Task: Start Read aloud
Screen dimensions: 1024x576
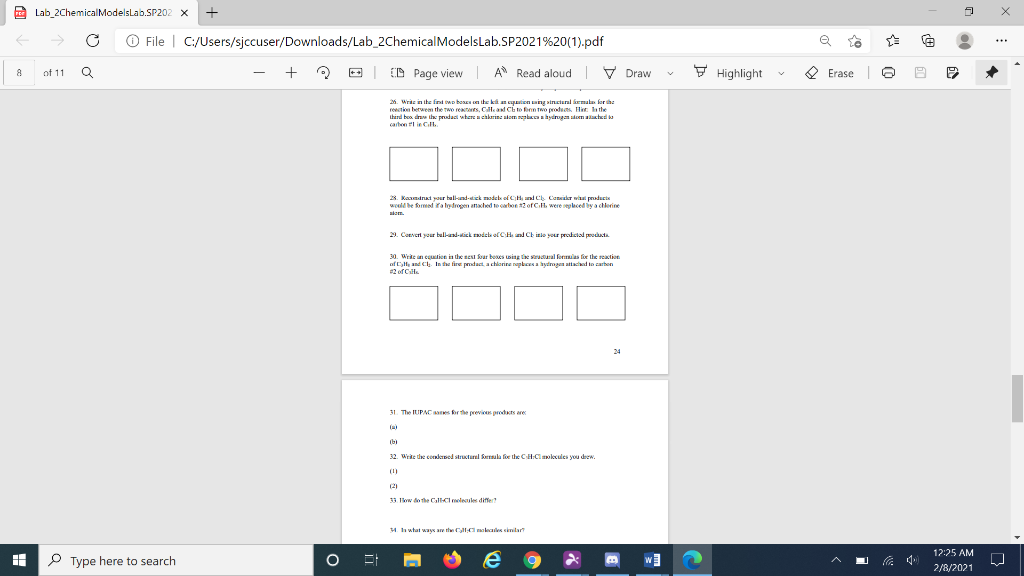Action: pyautogui.click(x=532, y=72)
